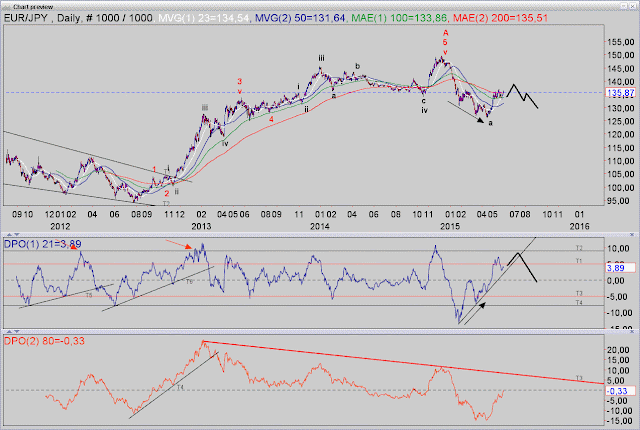The image size is (640, 430).
Task: Click the black wave label 'c' on the price chart
Action: pos(424,101)
